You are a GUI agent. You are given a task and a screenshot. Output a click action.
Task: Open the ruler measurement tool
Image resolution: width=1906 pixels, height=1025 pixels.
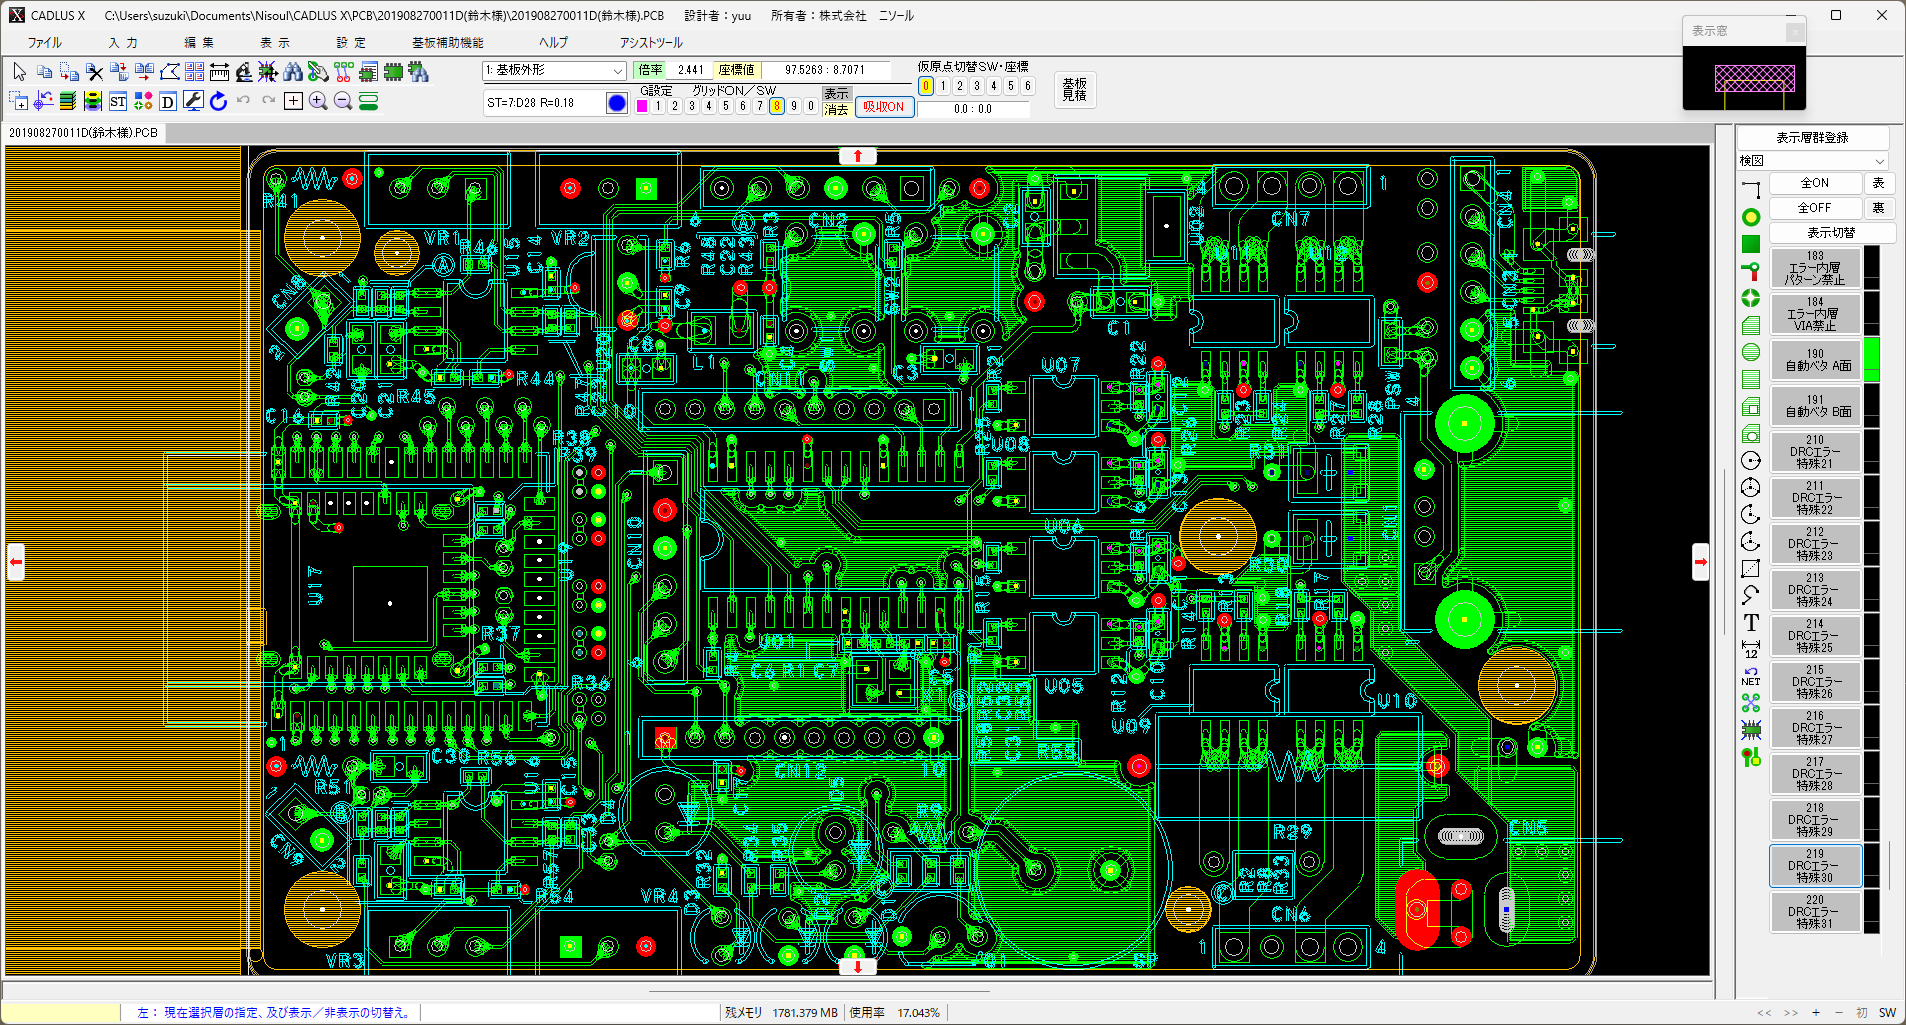pos(219,72)
